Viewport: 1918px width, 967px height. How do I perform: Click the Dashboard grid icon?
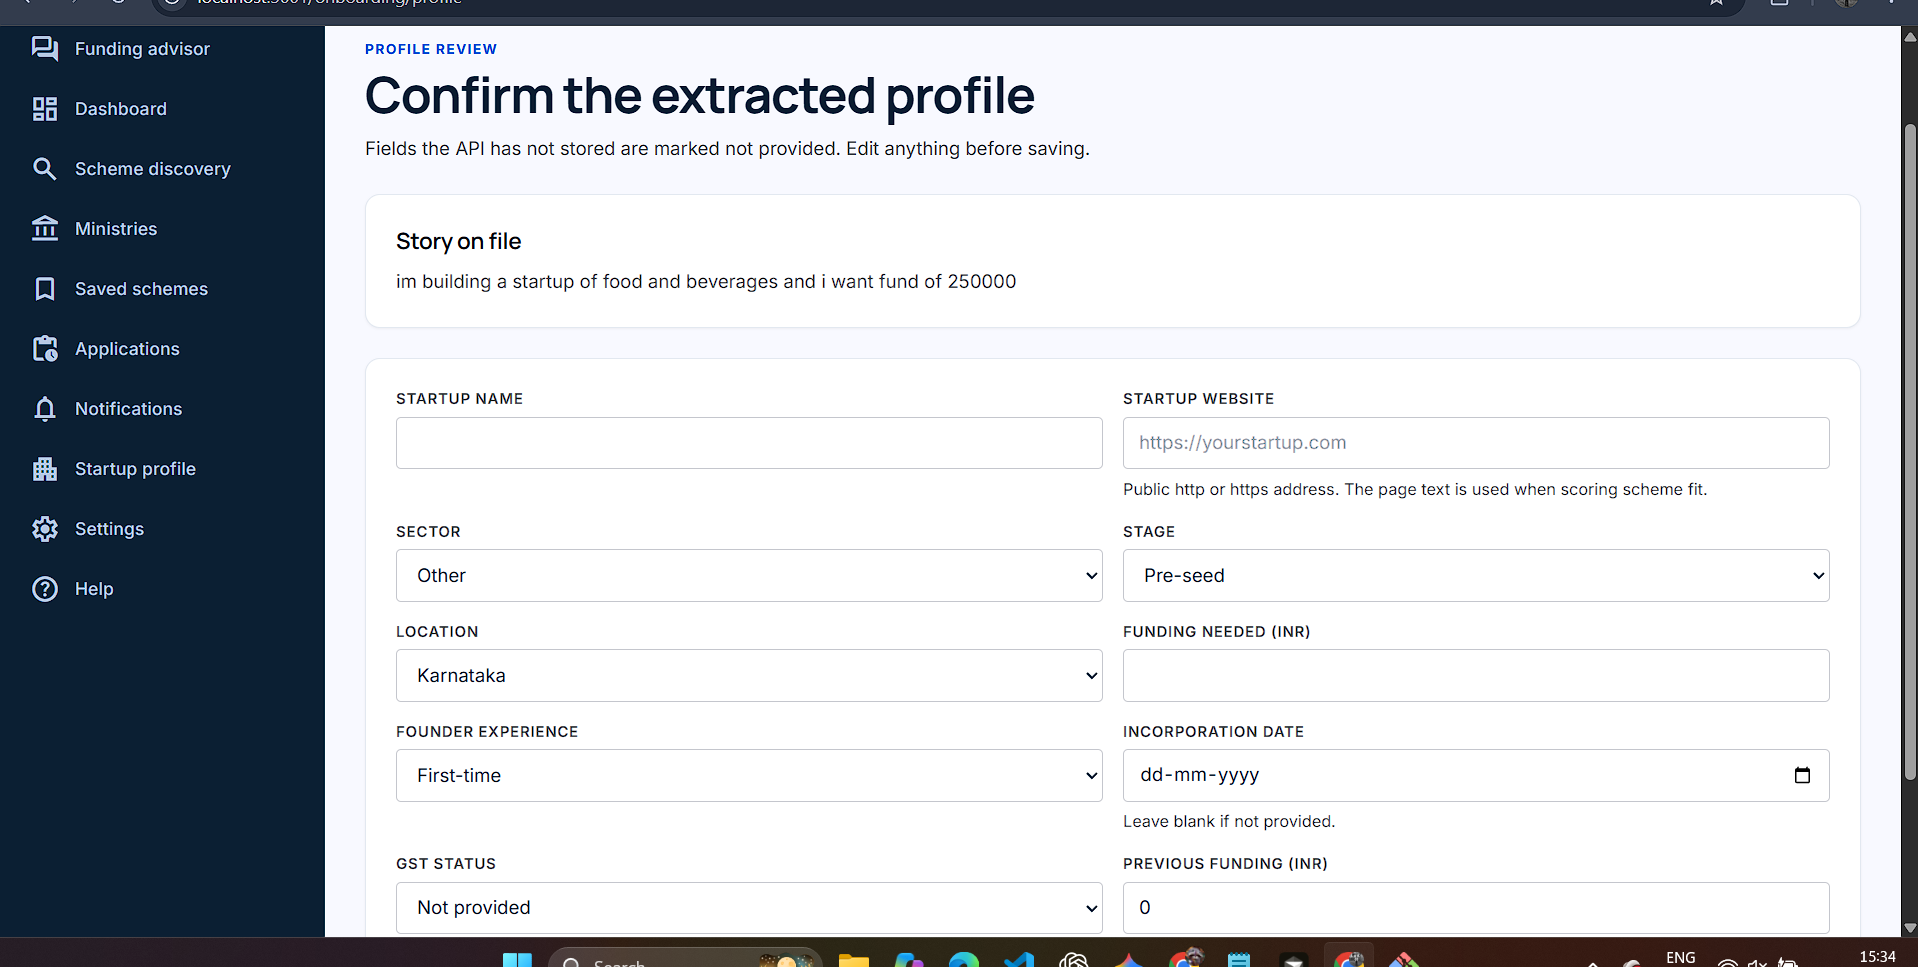coord(45,109)
